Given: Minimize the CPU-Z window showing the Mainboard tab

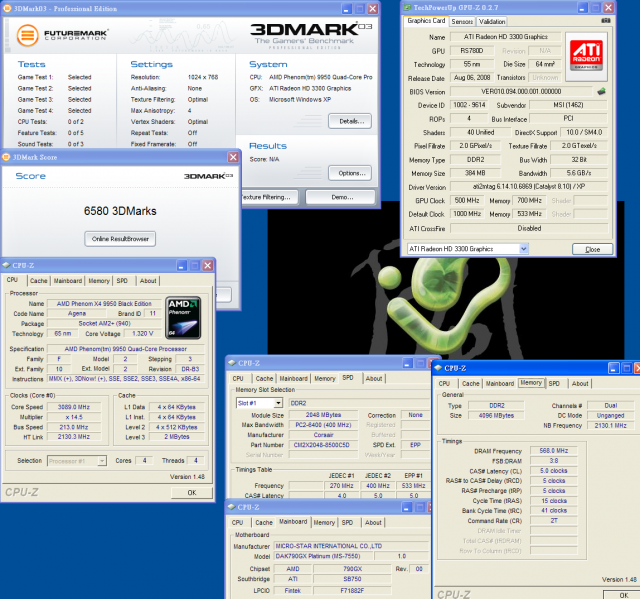Looking at the screenshot, I should [407, 507].
